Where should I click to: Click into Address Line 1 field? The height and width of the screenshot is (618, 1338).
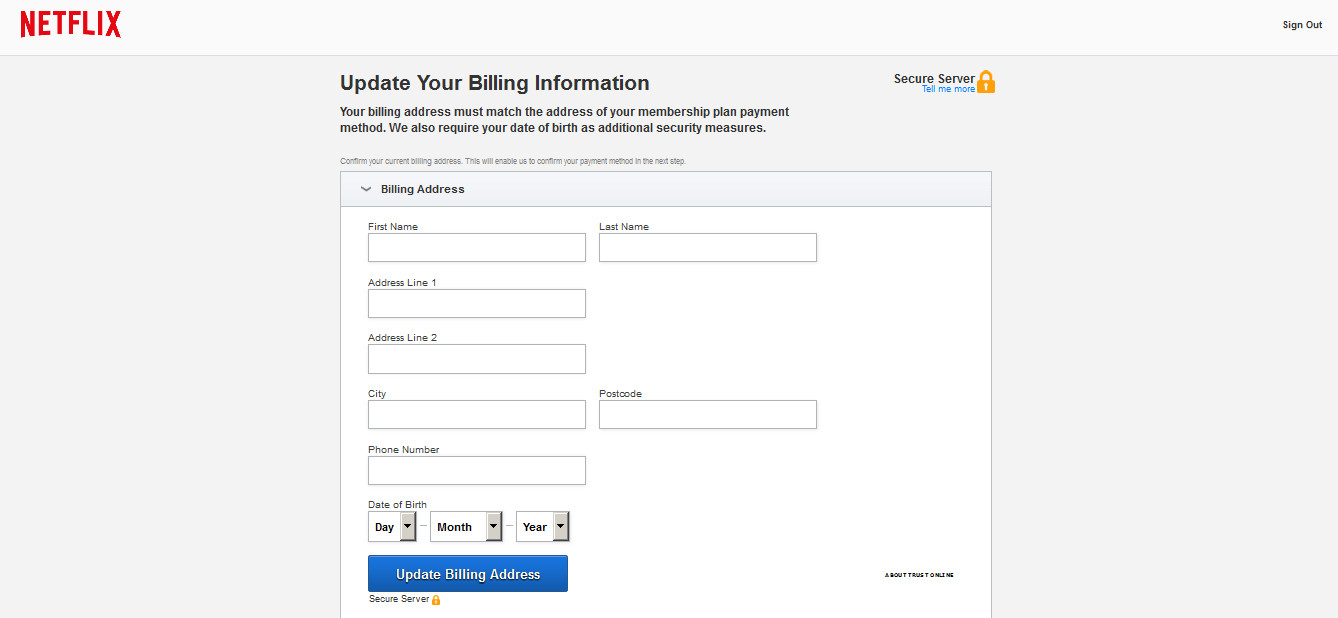pos(476,304)
